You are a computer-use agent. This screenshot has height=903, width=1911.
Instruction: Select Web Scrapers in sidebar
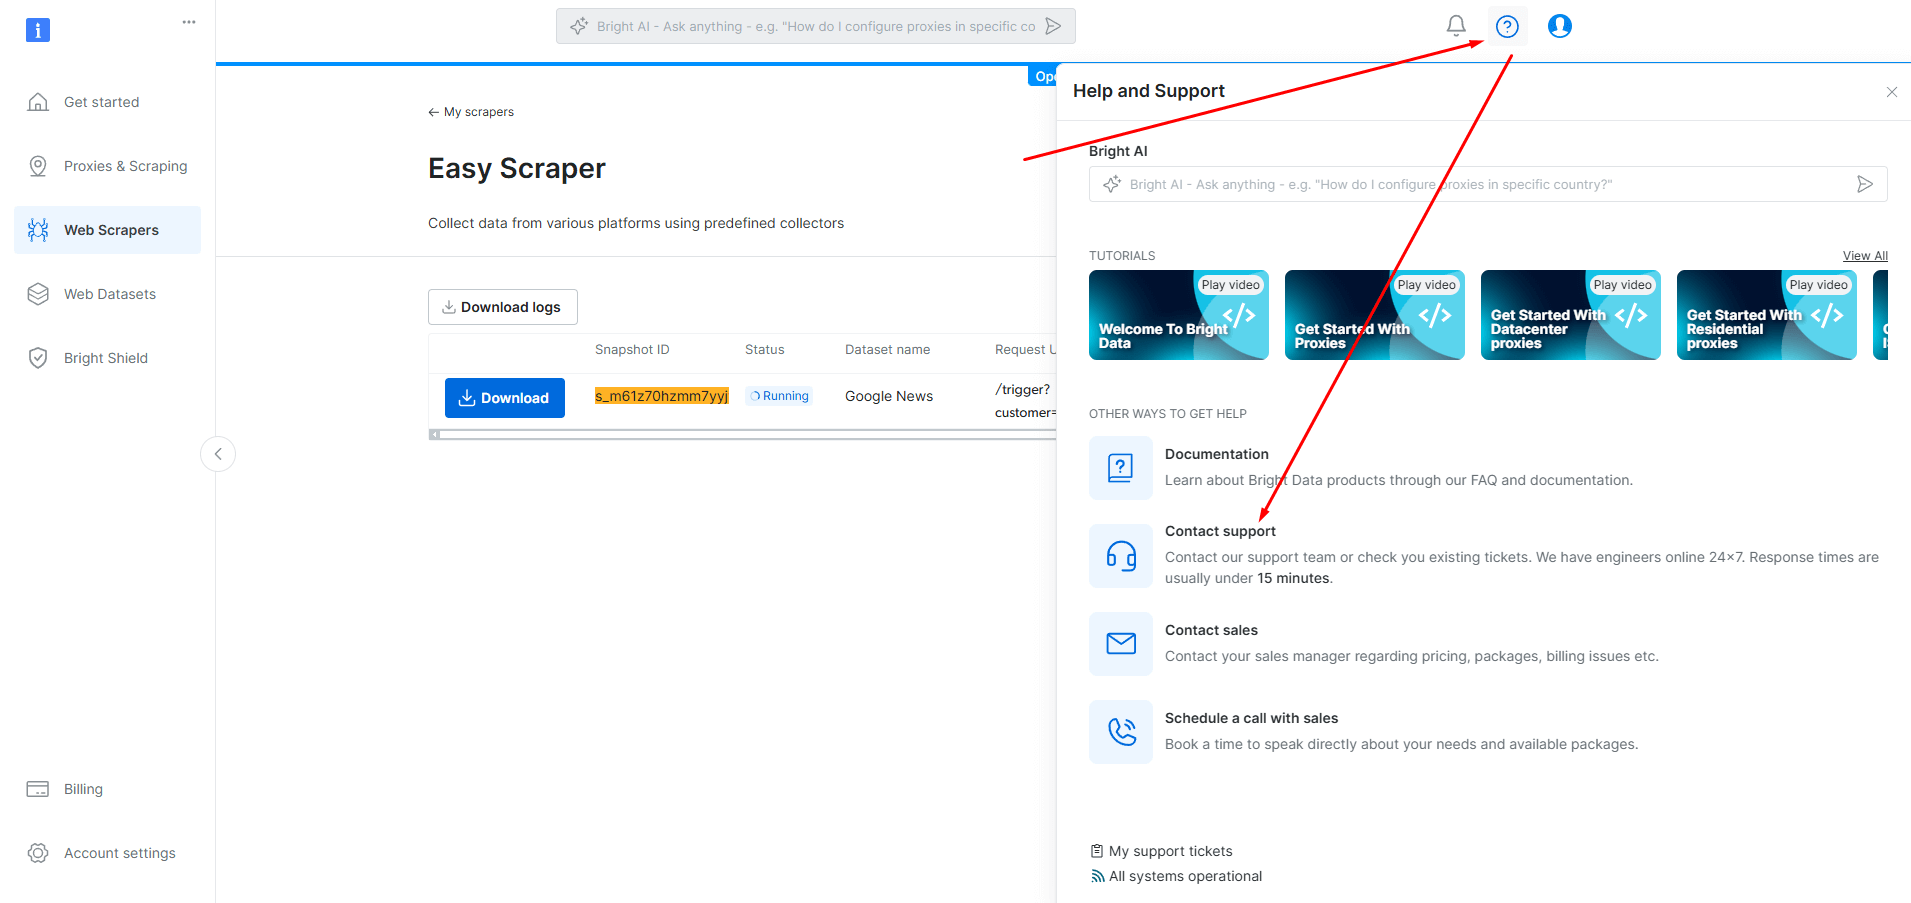(107, 230)
